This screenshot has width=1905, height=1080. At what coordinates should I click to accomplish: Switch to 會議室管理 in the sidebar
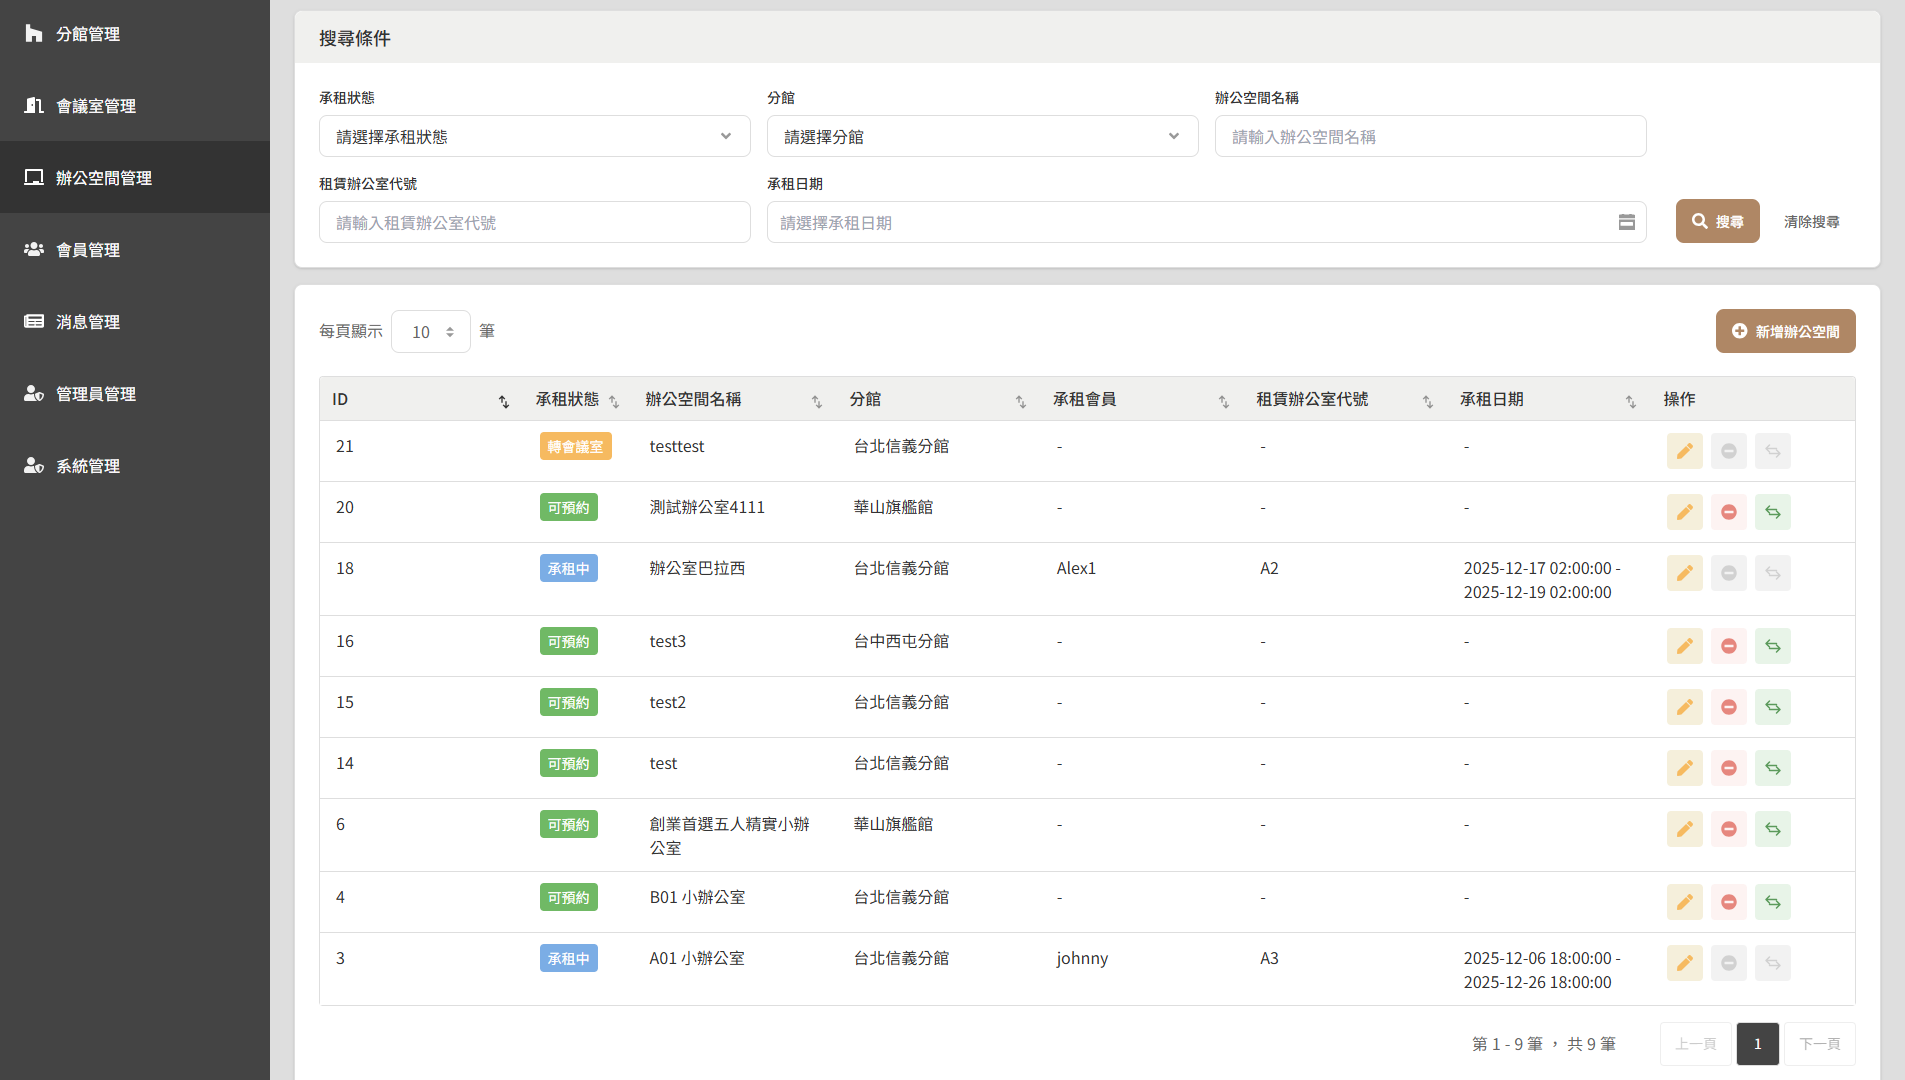[34, 105]
